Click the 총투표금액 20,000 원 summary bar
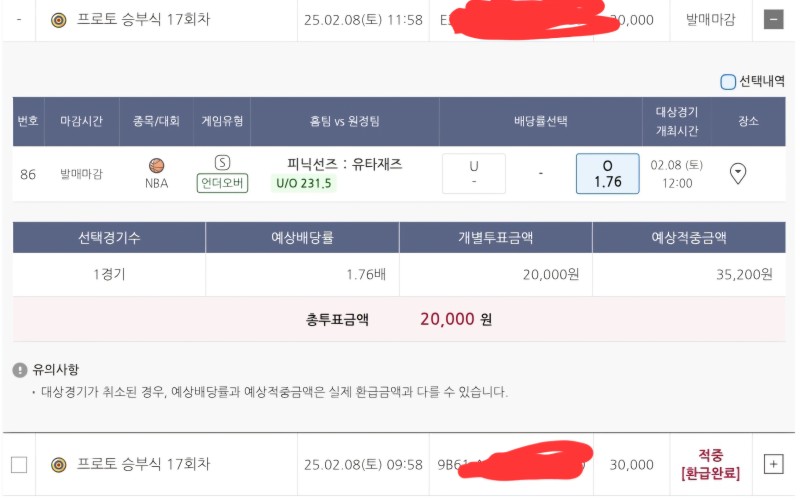800x501 pixels. pyautogui.click(x=399, y=320)
